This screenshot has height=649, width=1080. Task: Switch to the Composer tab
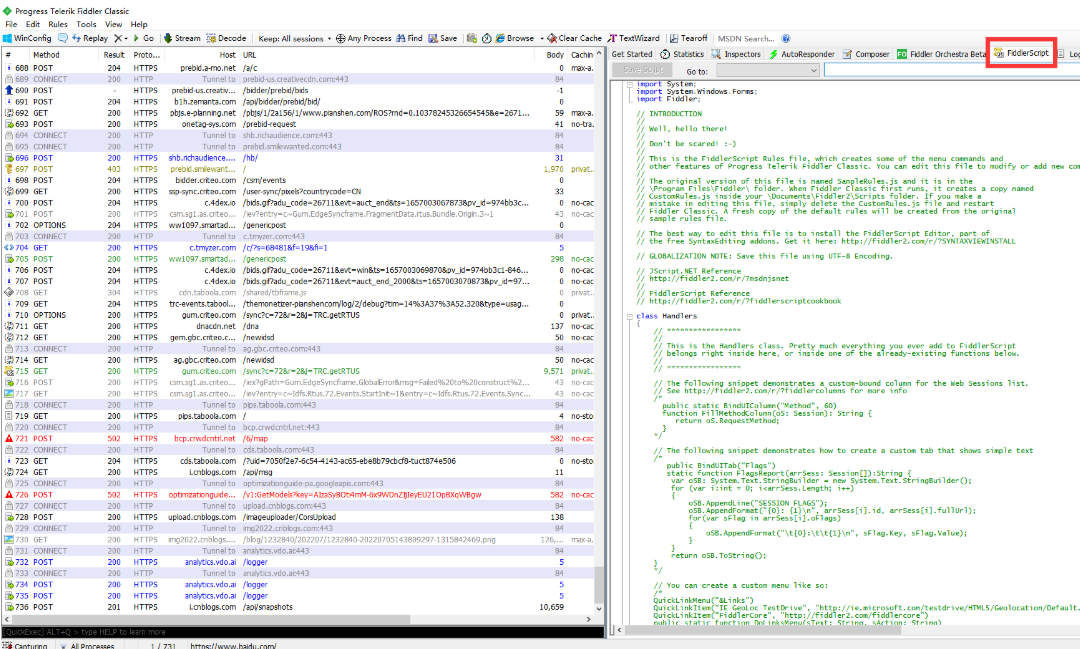tap(866, 54)
